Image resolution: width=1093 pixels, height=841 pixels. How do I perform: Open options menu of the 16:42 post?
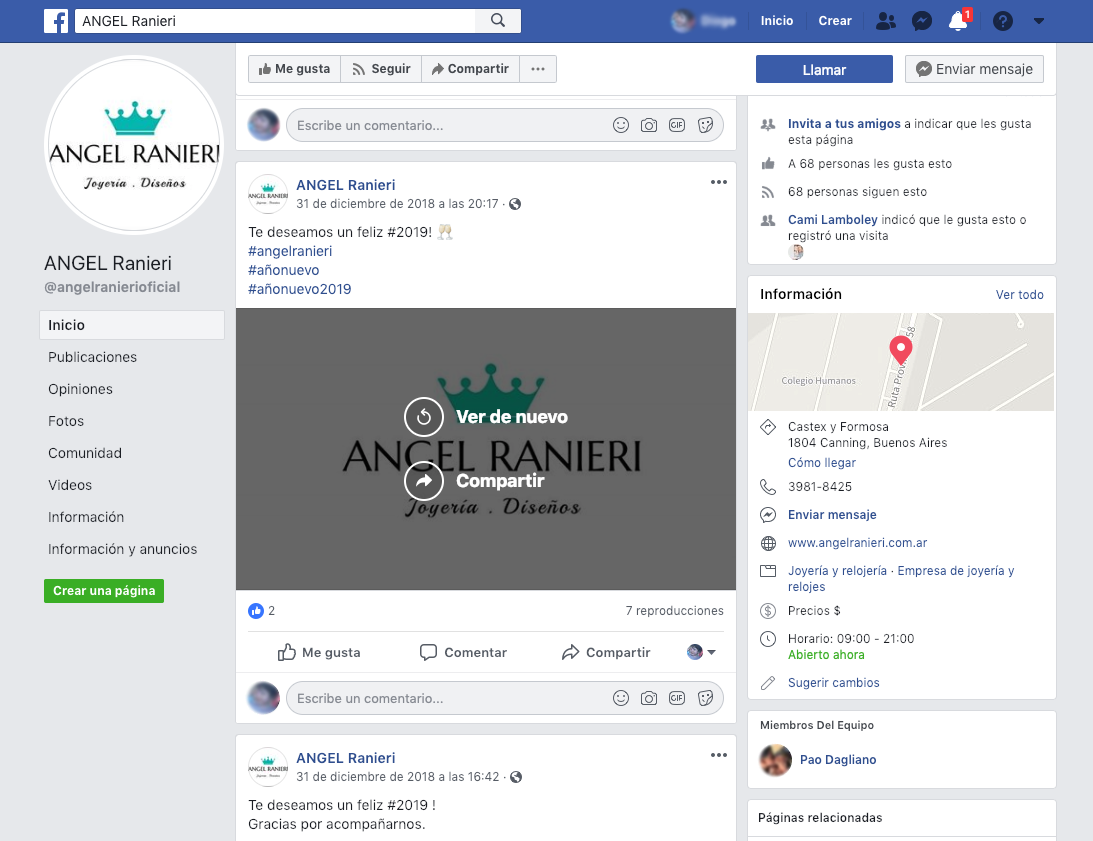tap(719, 755)
